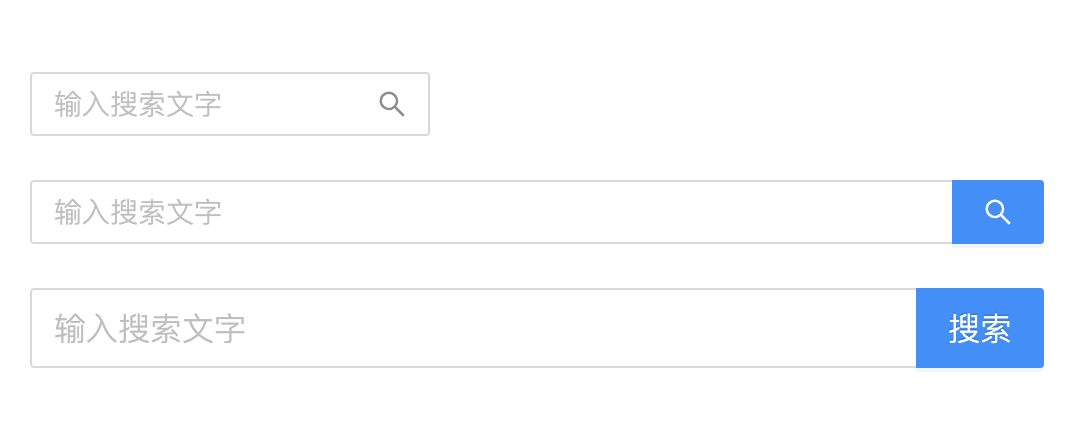Submit search using the white magnifier icon

(x=997, y=212)
